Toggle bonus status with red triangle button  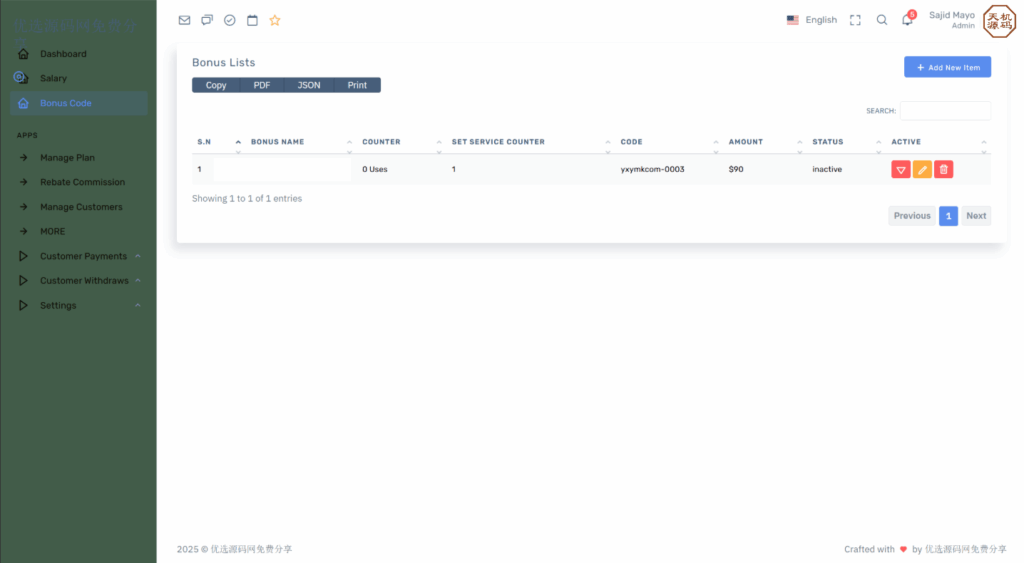(901, 170)
